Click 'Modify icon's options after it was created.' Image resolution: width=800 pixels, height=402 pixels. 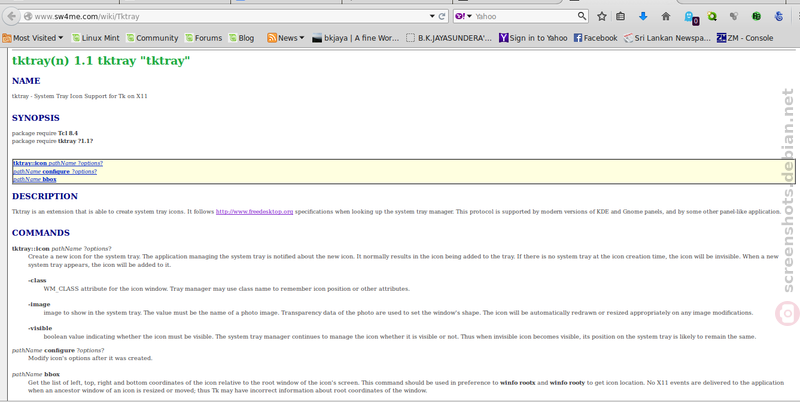pos(90,358)
